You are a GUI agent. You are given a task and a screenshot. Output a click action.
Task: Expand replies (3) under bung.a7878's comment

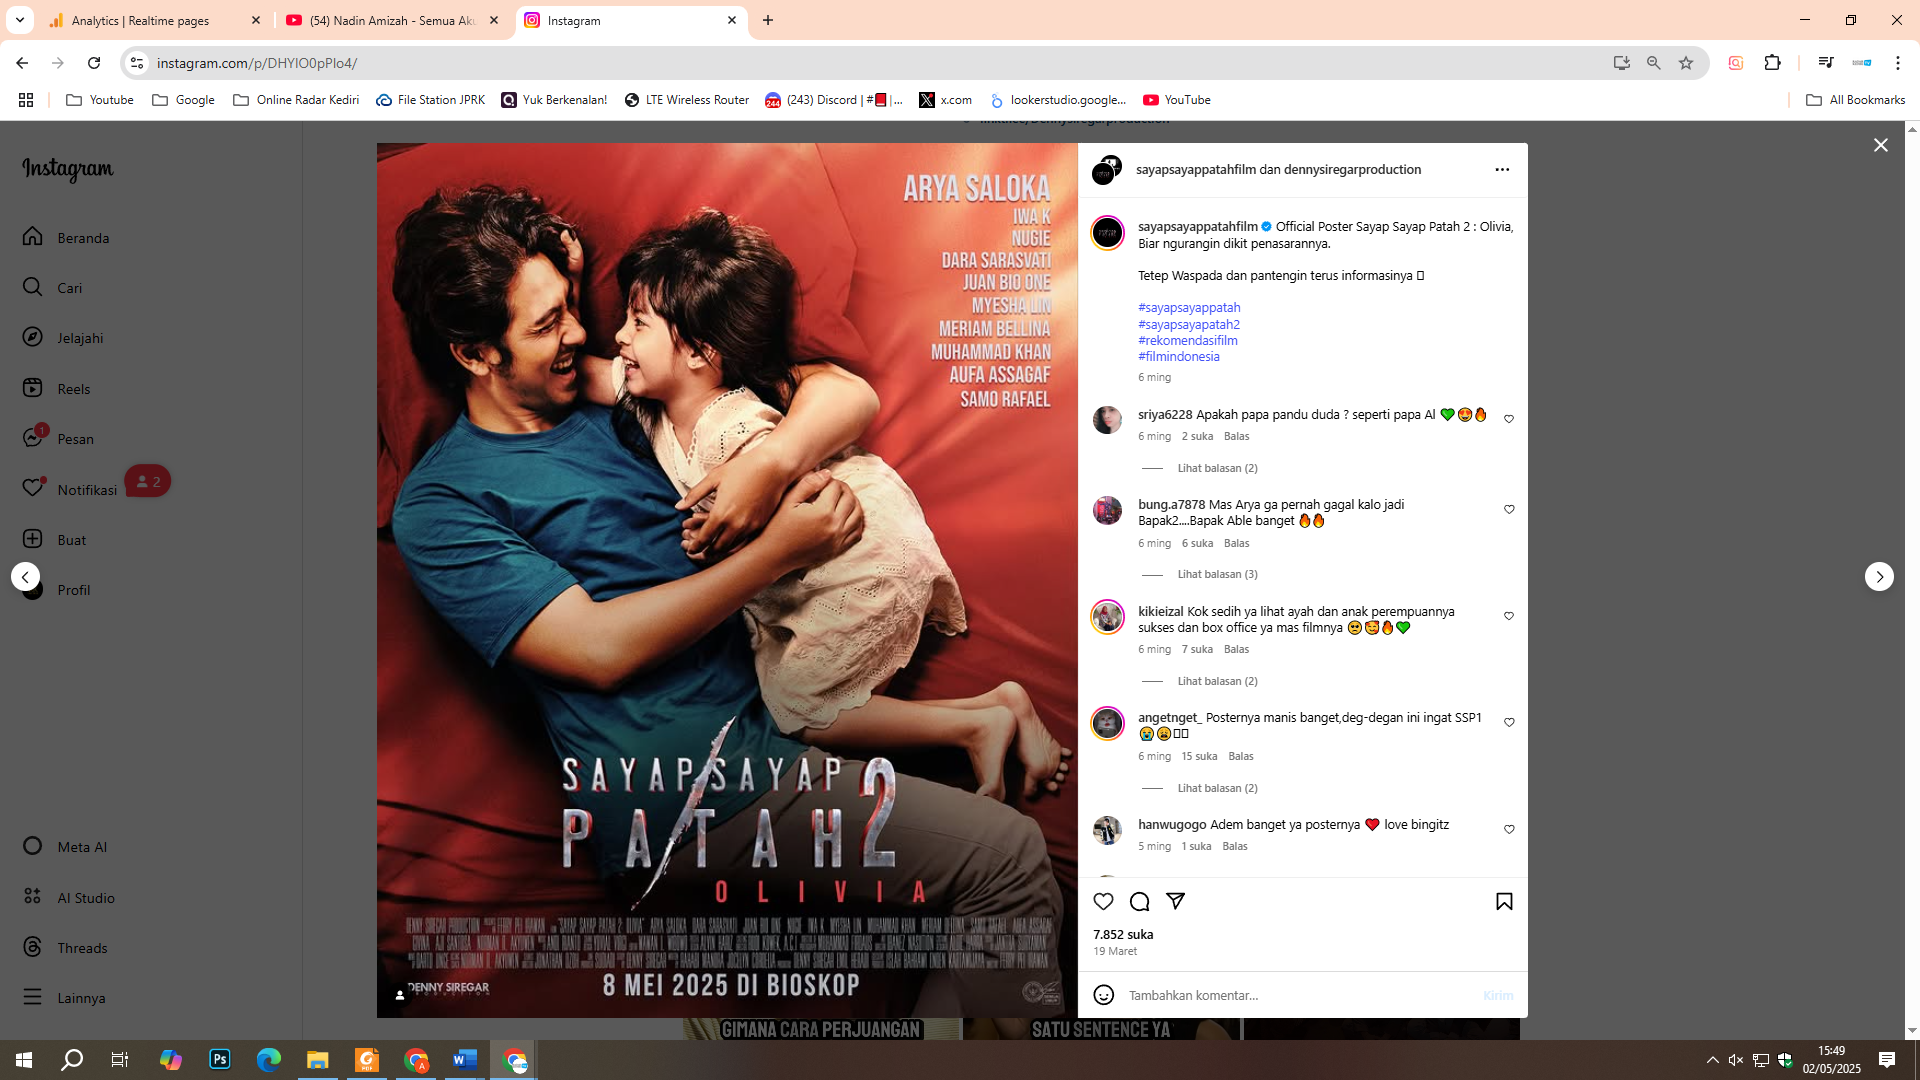1217,574
